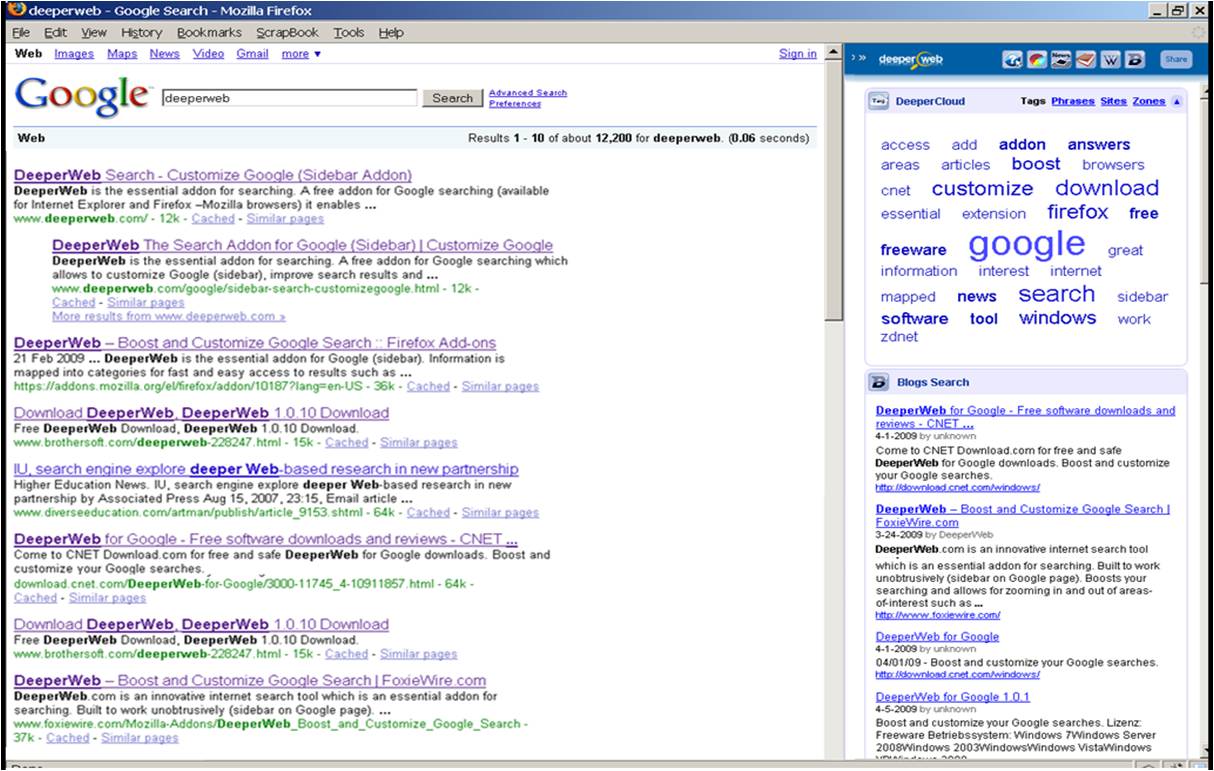This screenshot has height=771, width=1214.
Task: Open the Bookmarks menu
Action: point(209,32)
